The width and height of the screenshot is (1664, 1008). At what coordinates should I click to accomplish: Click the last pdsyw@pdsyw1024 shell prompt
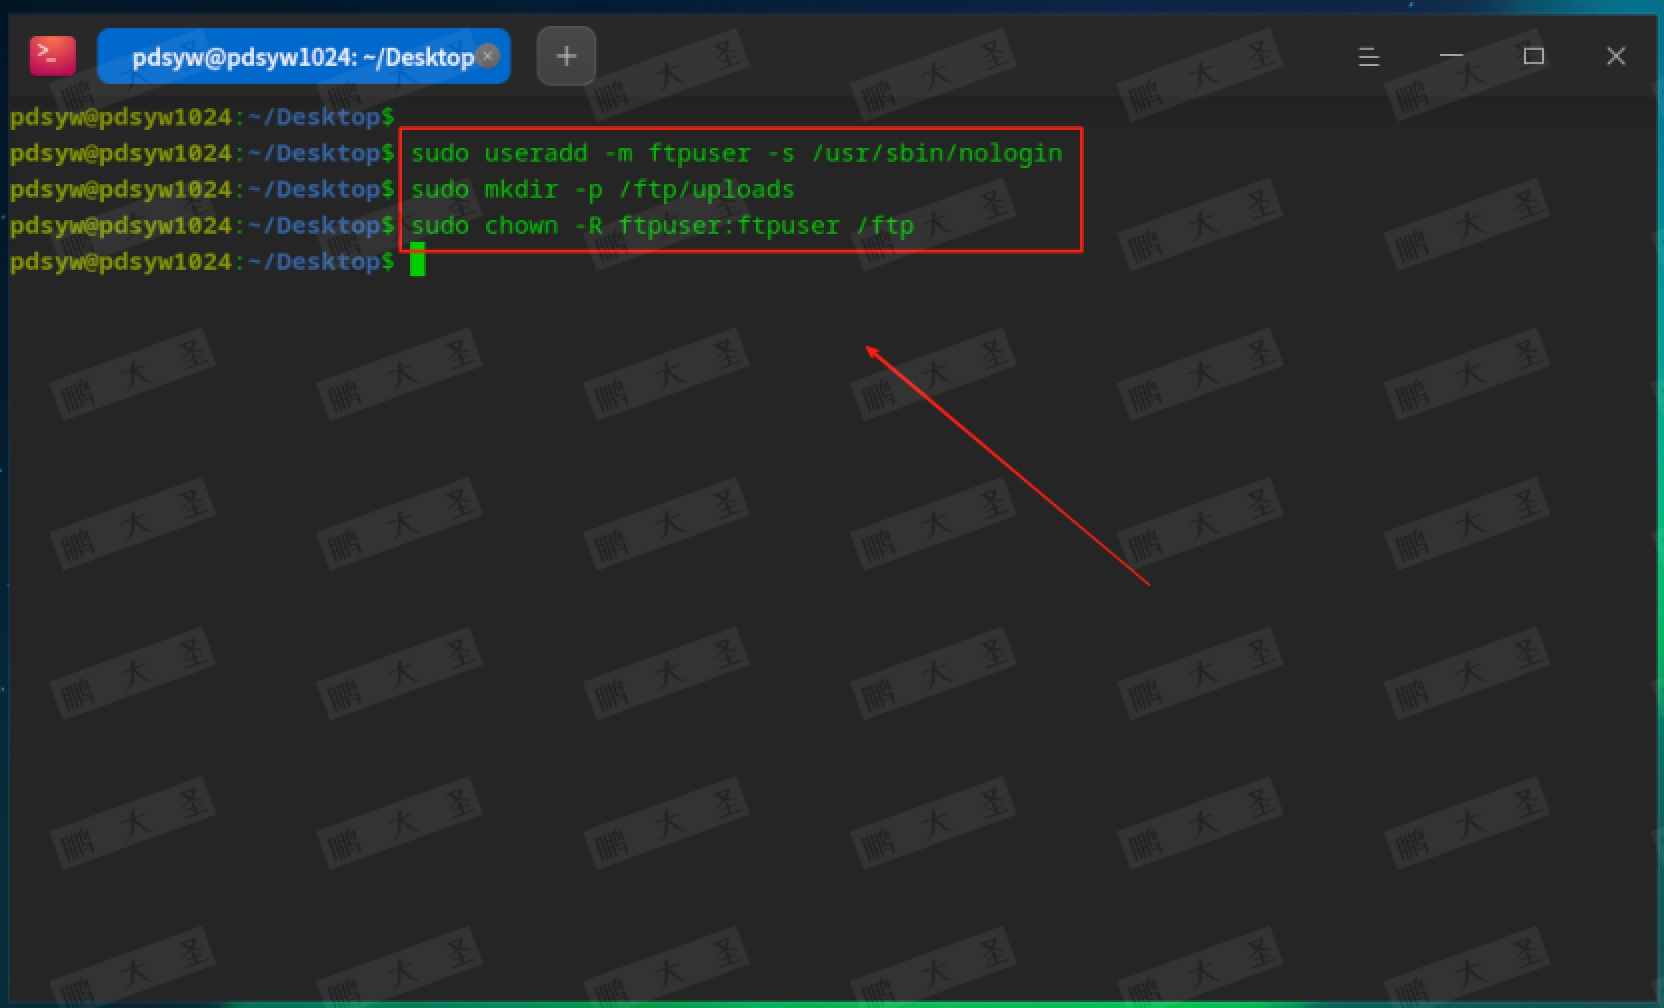point(200,261)
